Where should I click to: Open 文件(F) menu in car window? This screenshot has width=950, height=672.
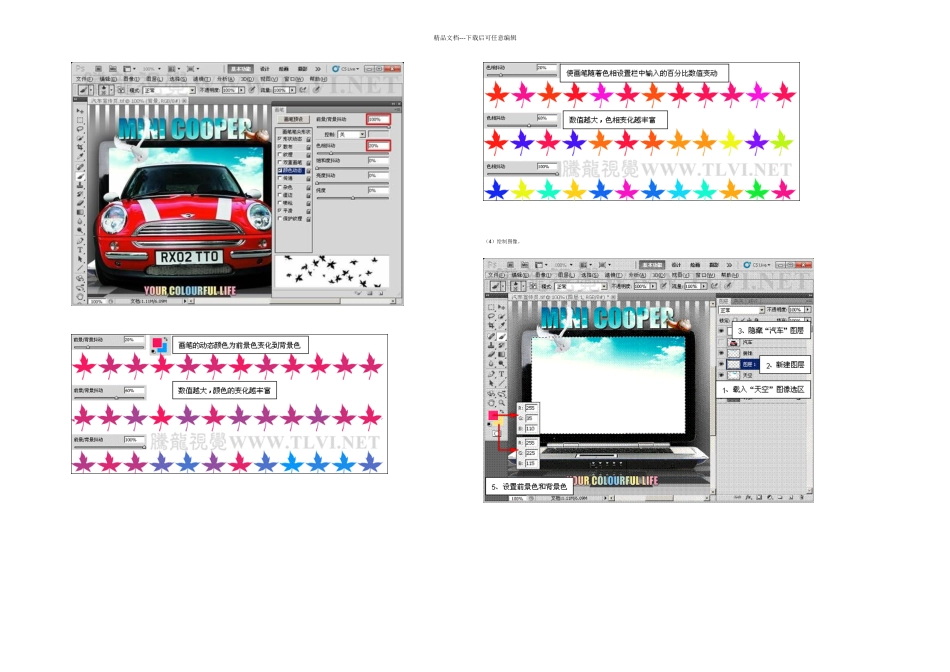[x=84, y=79]
